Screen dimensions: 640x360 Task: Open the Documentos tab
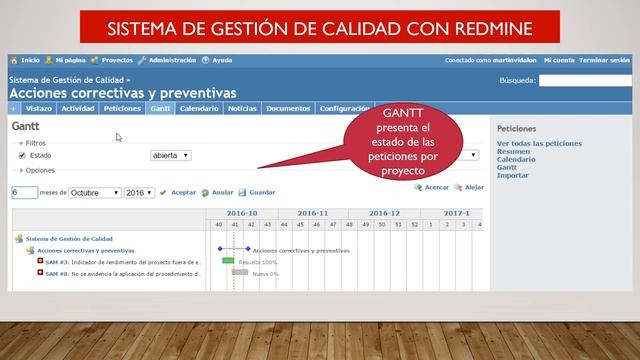[x=288, y=109]
